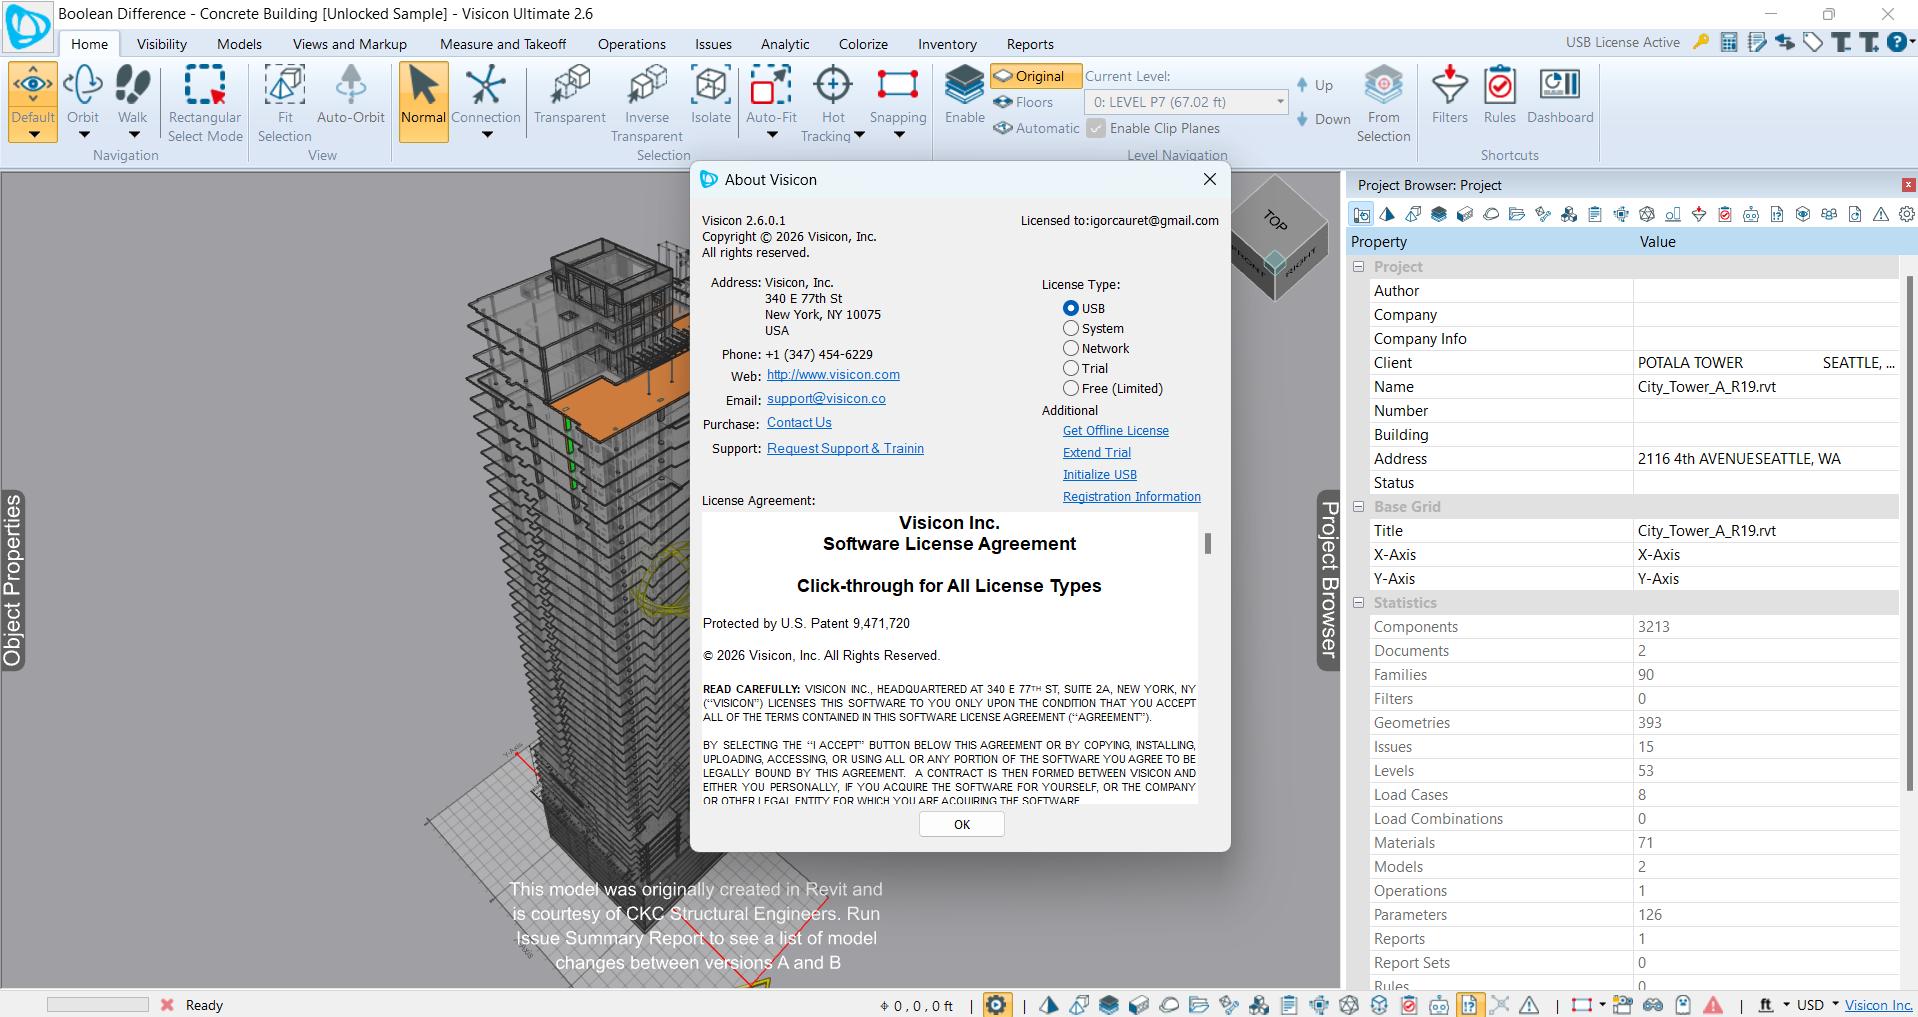This screenshot has height=1017, width=1918.
Task: Open the Registration Information link
Action: click(1132, 497)
